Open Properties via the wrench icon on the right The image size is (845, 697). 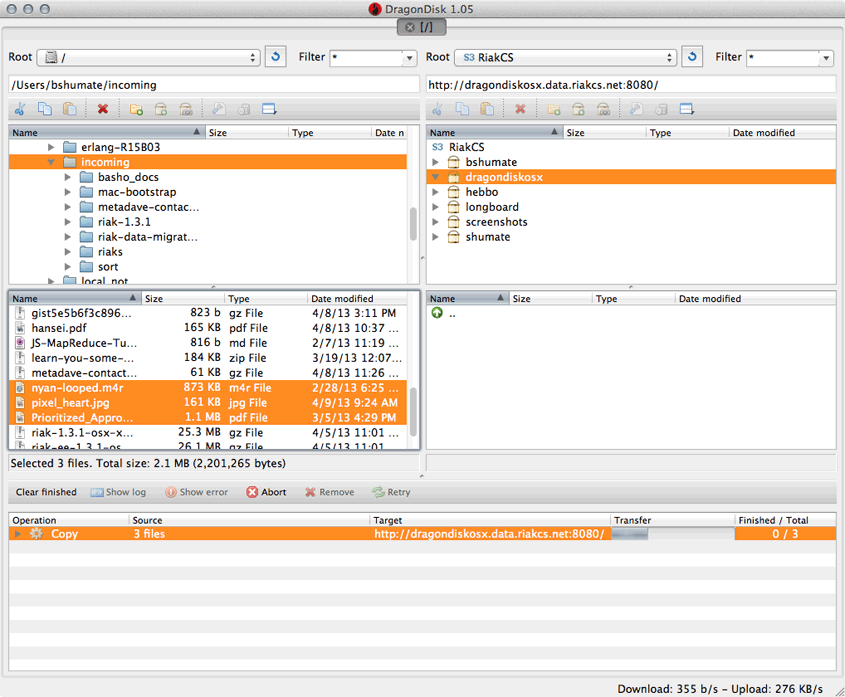point(635,109)
